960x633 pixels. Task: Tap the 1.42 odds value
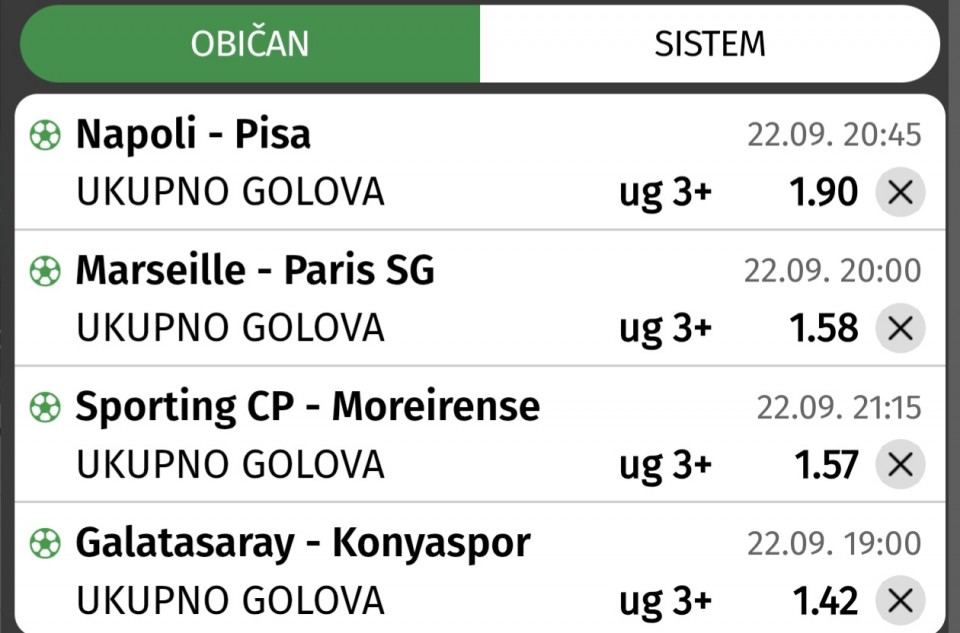pos(824,600)
